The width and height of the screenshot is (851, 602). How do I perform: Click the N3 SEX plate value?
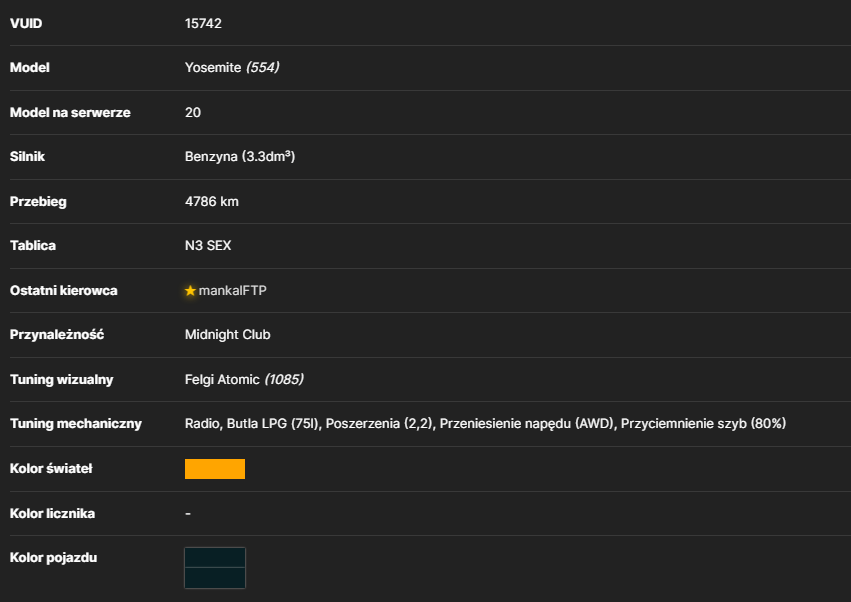pyautogui.click(x=208, y=245)
